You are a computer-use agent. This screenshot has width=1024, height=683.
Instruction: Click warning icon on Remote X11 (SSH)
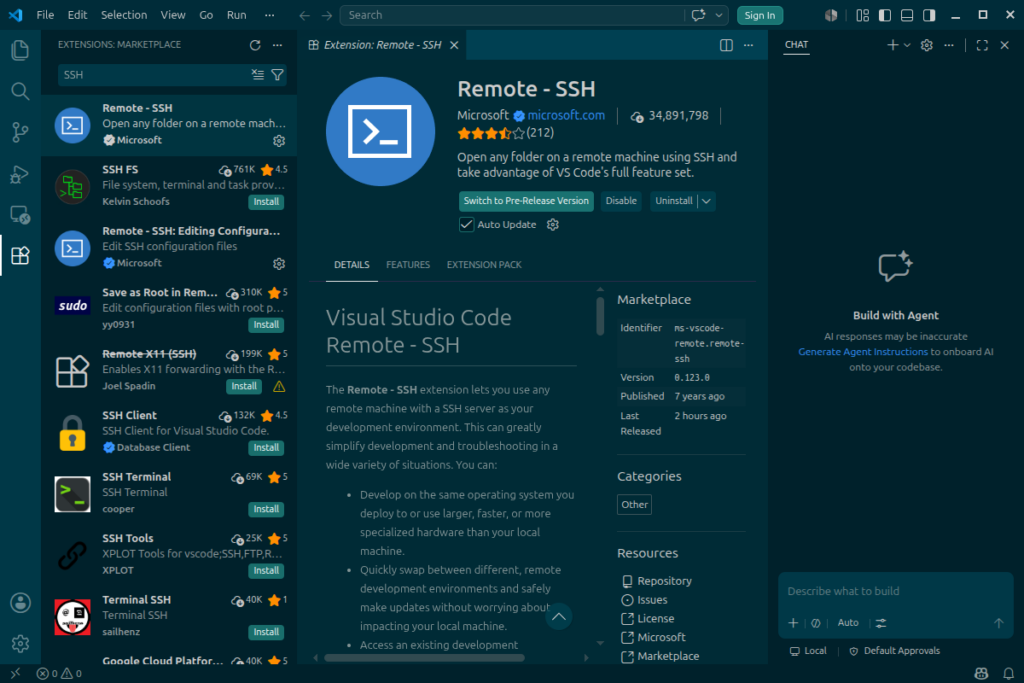[x=279, y=387]
